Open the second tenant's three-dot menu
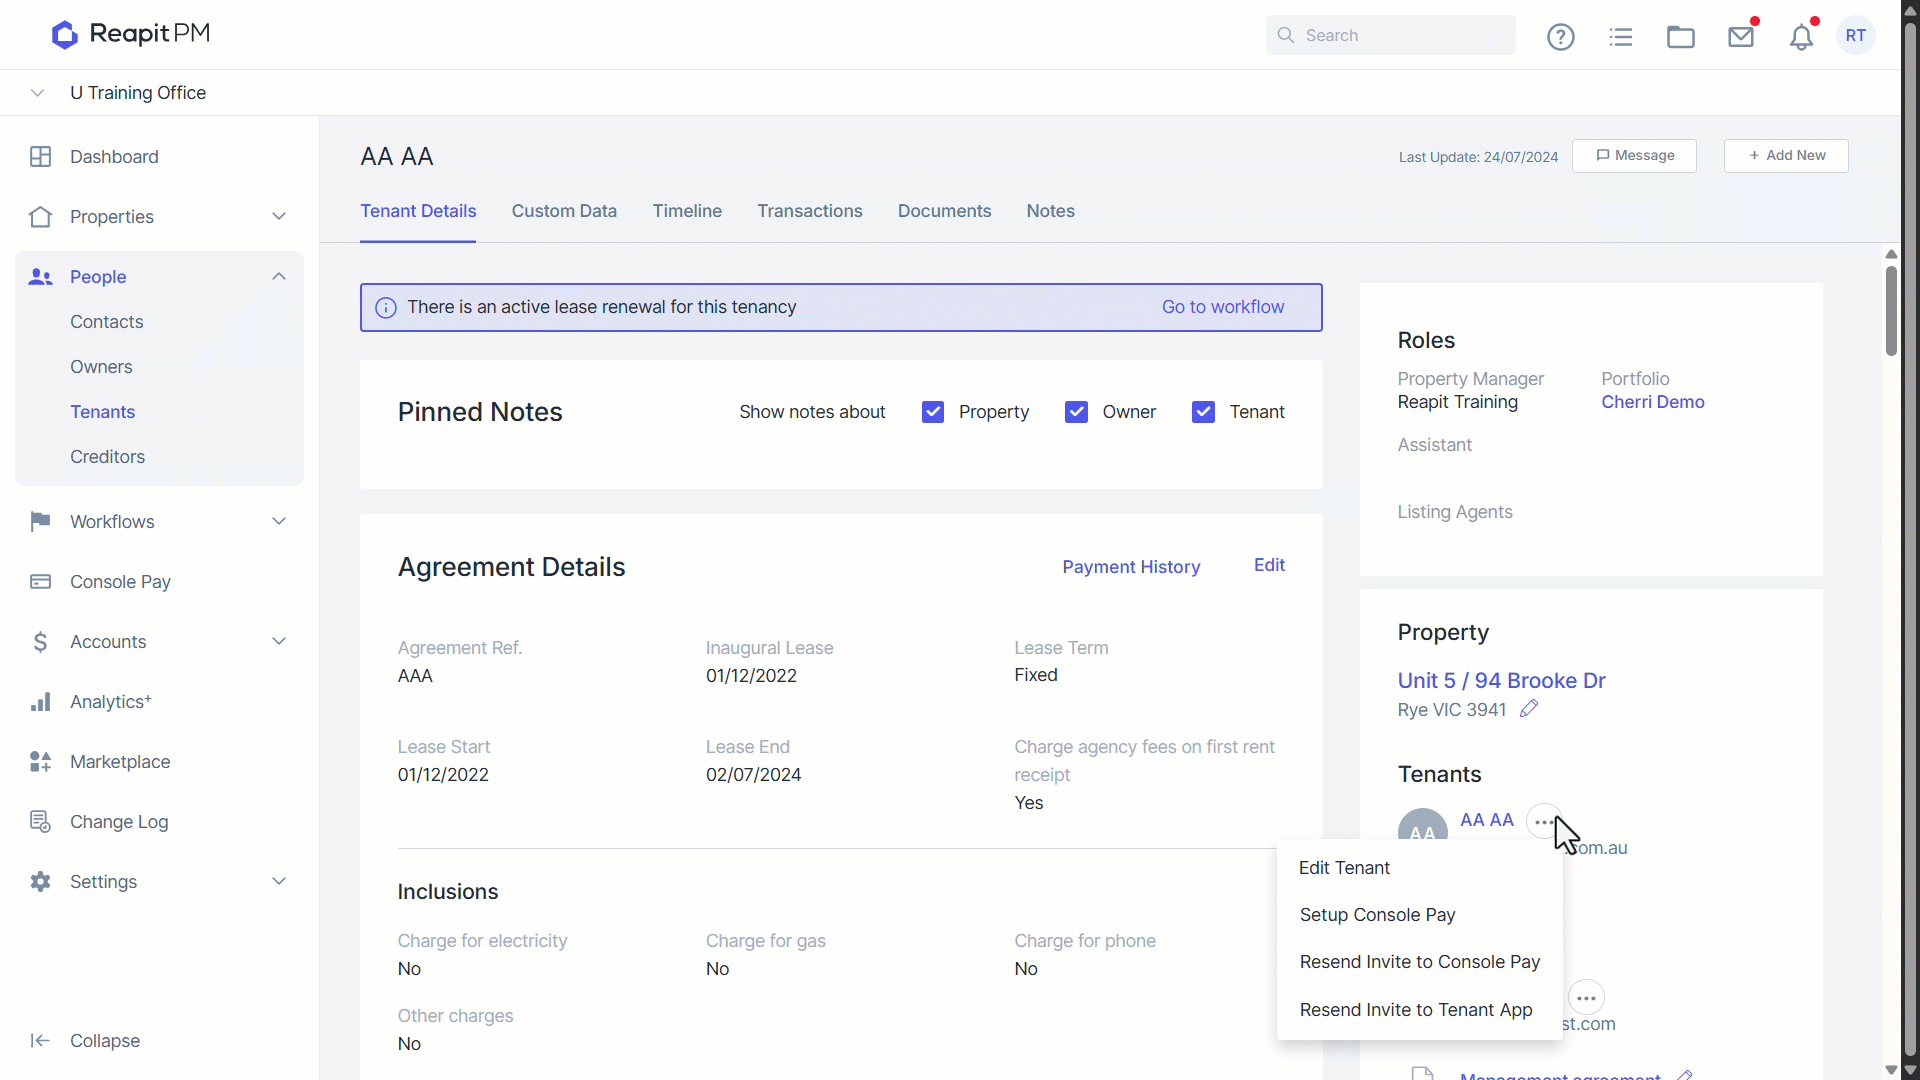 pyautogui.click(x=1586, y=997)
